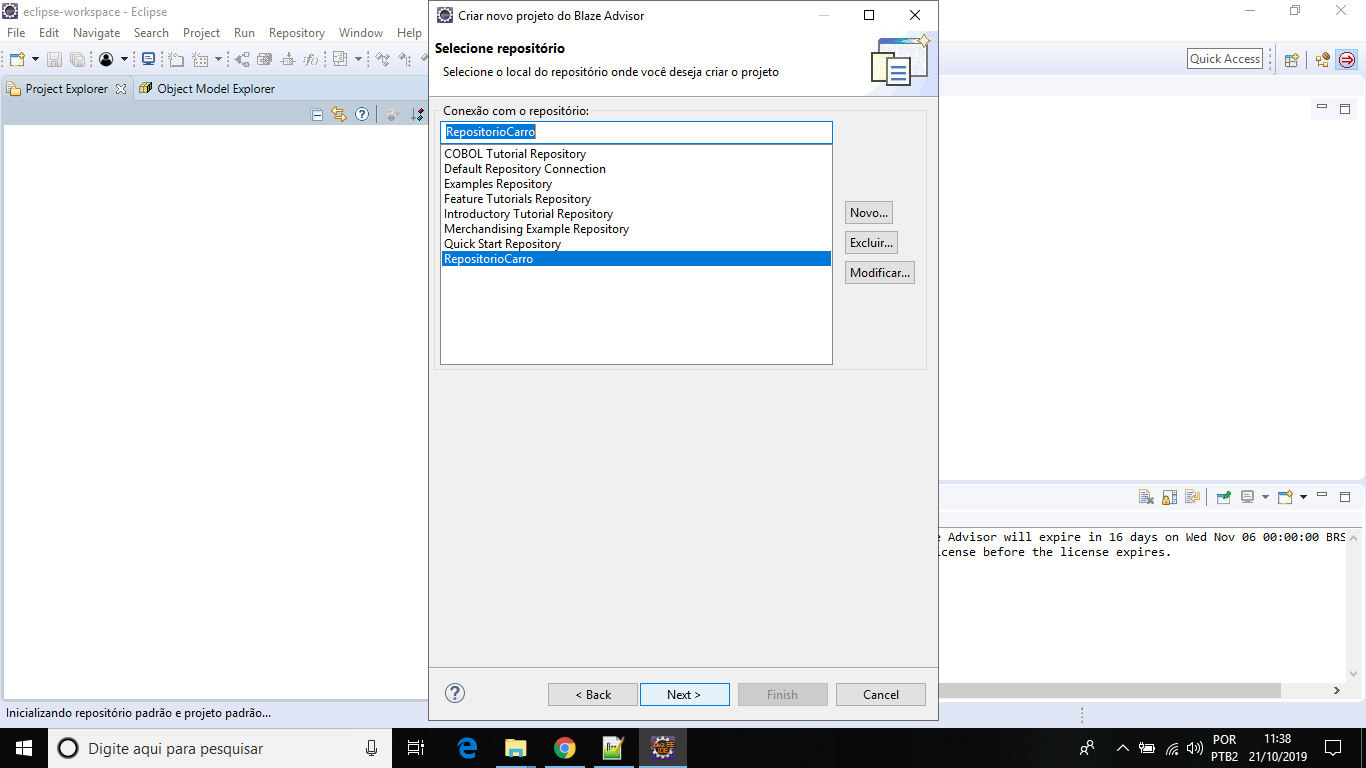Open the help icon in Project Explorer toolbar
This screenshot has height=768, width=1366.
tap(361, 114)
